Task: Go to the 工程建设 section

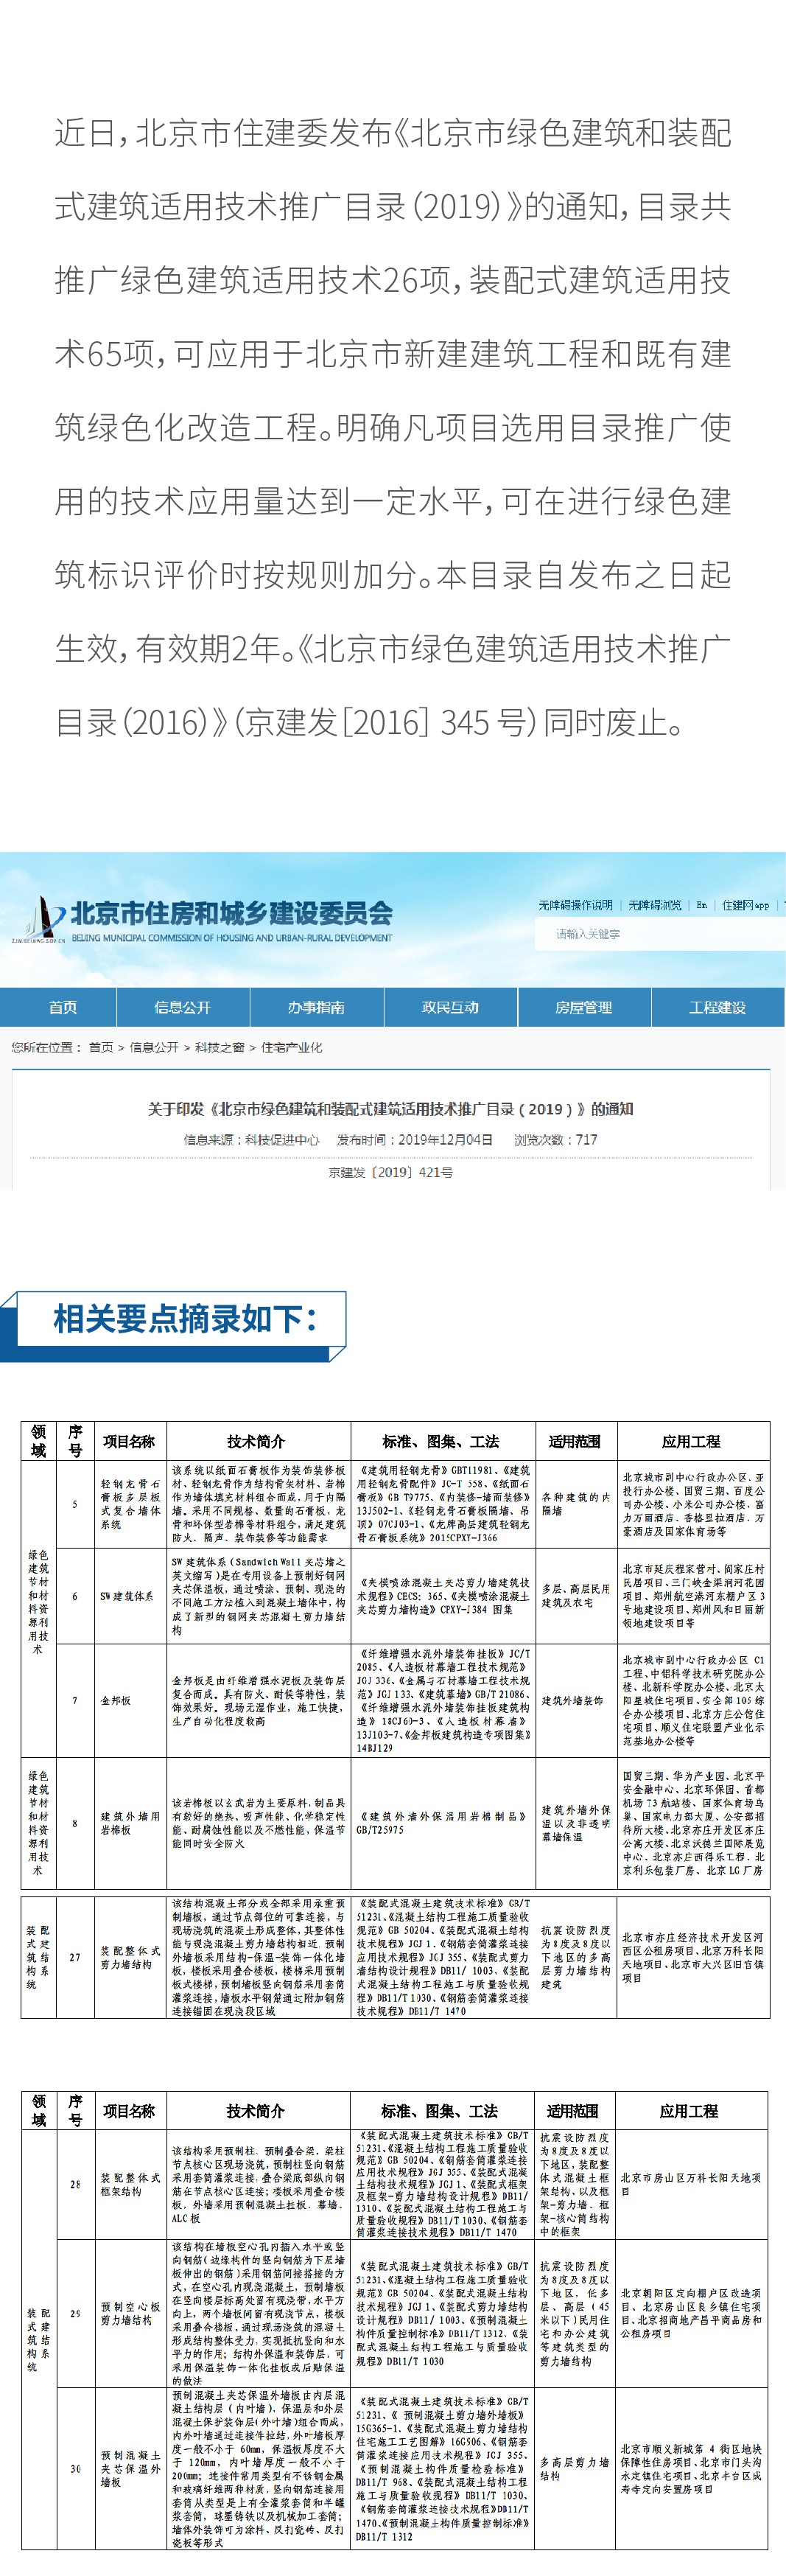Action: (717, 1007)
